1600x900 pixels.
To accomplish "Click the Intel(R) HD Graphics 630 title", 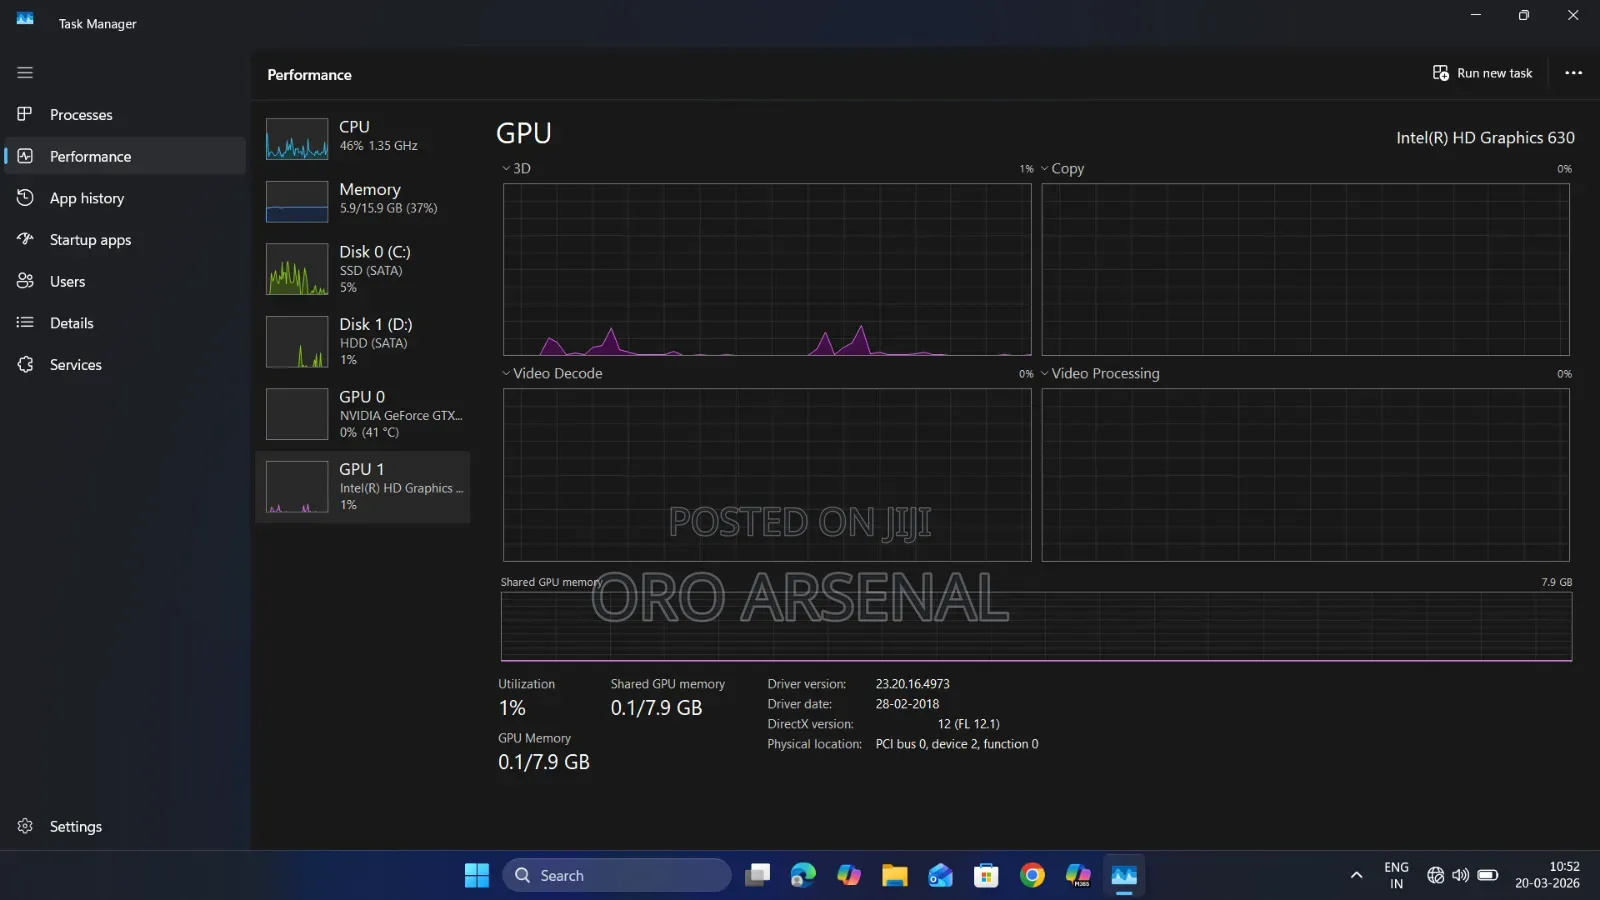I will point(1485,138).
